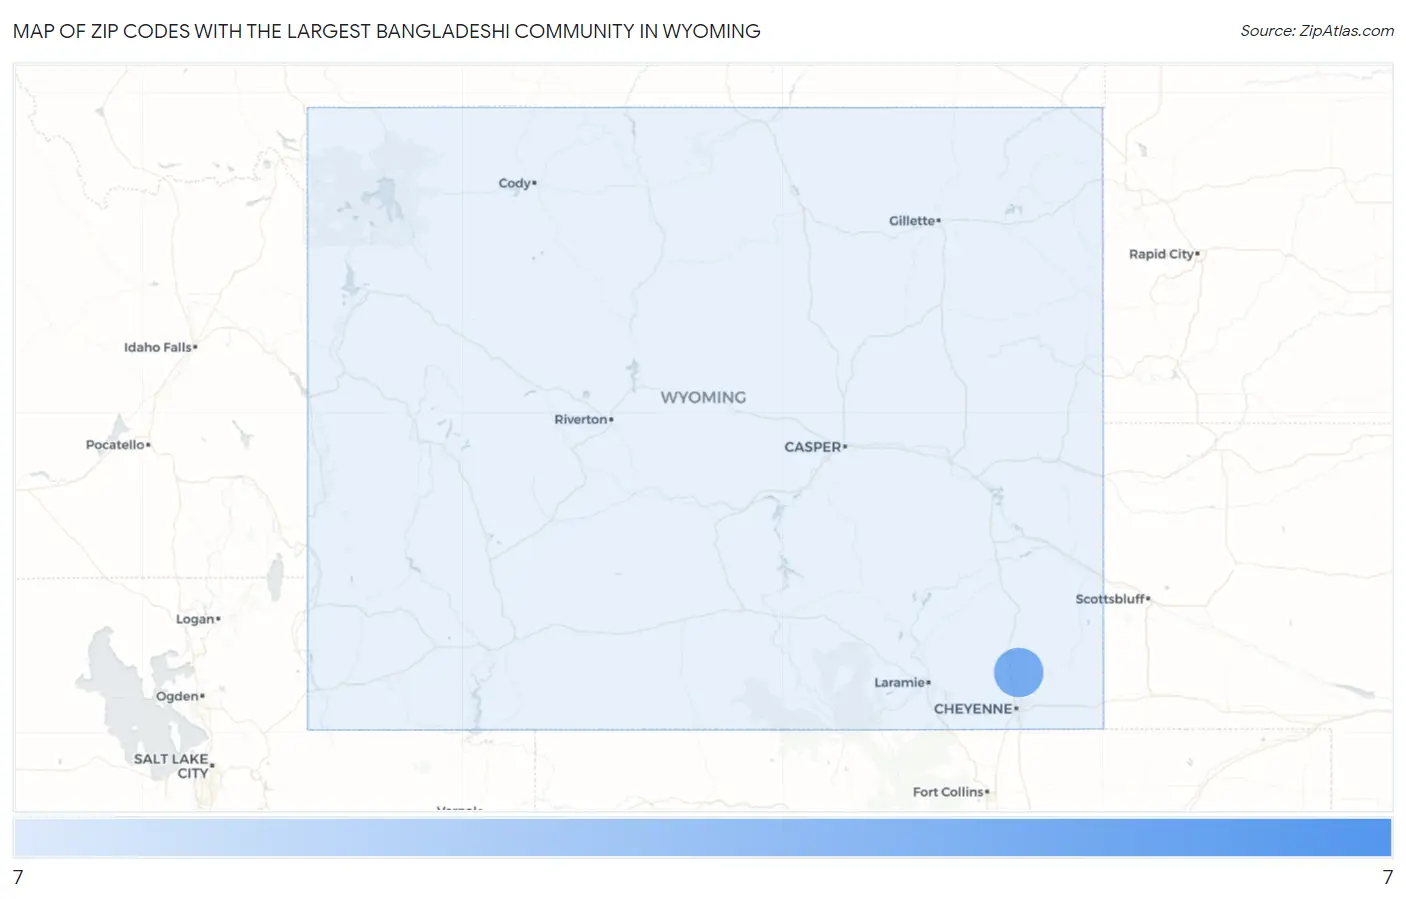This screenshot has width=1406, height=899.
Task: Click the Fort Collins label
Action: (950, 792)
